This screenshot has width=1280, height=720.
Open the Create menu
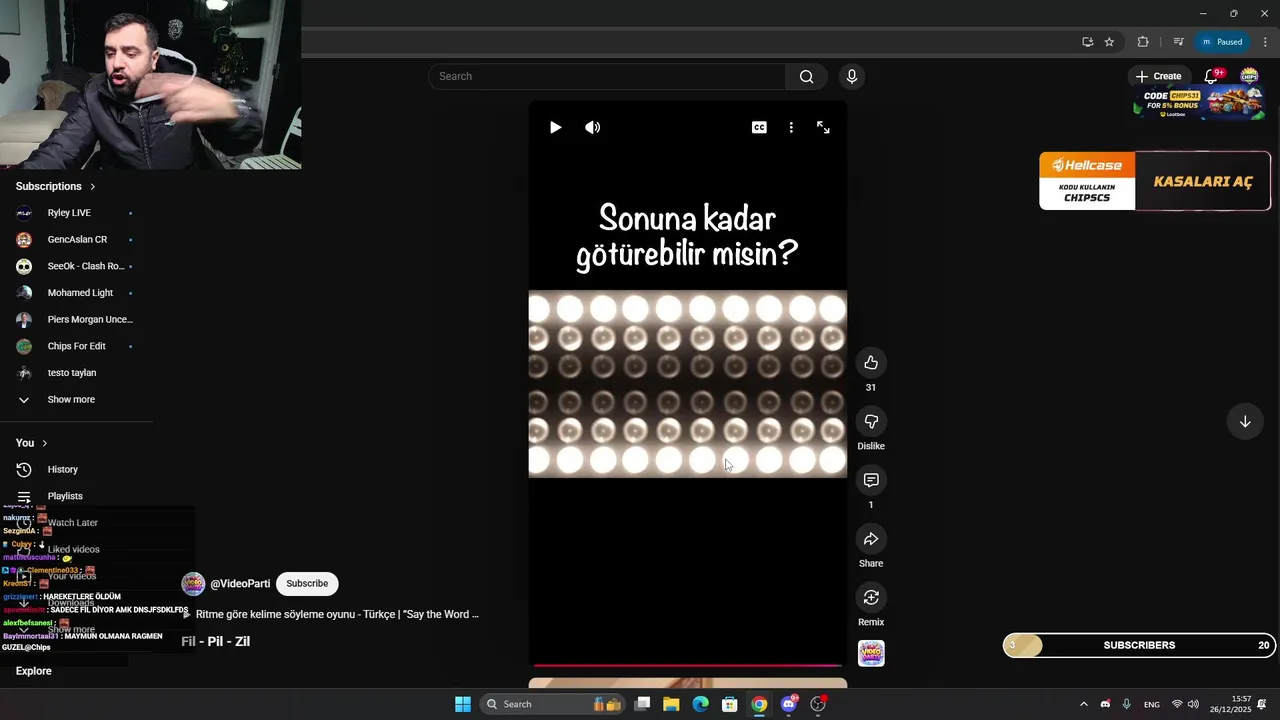pyautogui.click(x=1158, y=76)
